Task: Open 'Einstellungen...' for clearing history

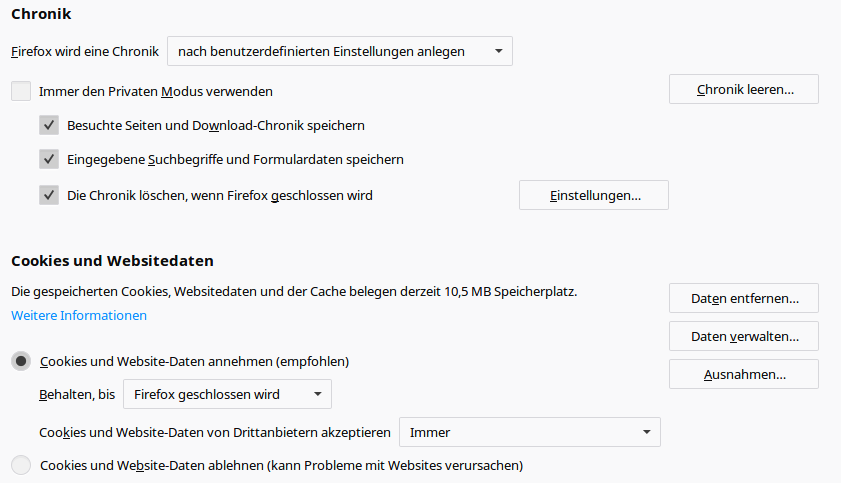Action: pos(593,195)
